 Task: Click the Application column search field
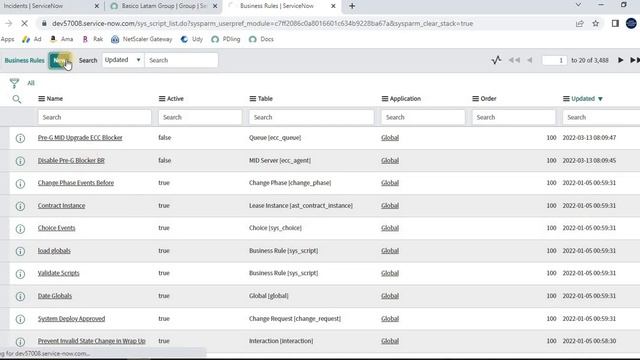tap(423, 117)
